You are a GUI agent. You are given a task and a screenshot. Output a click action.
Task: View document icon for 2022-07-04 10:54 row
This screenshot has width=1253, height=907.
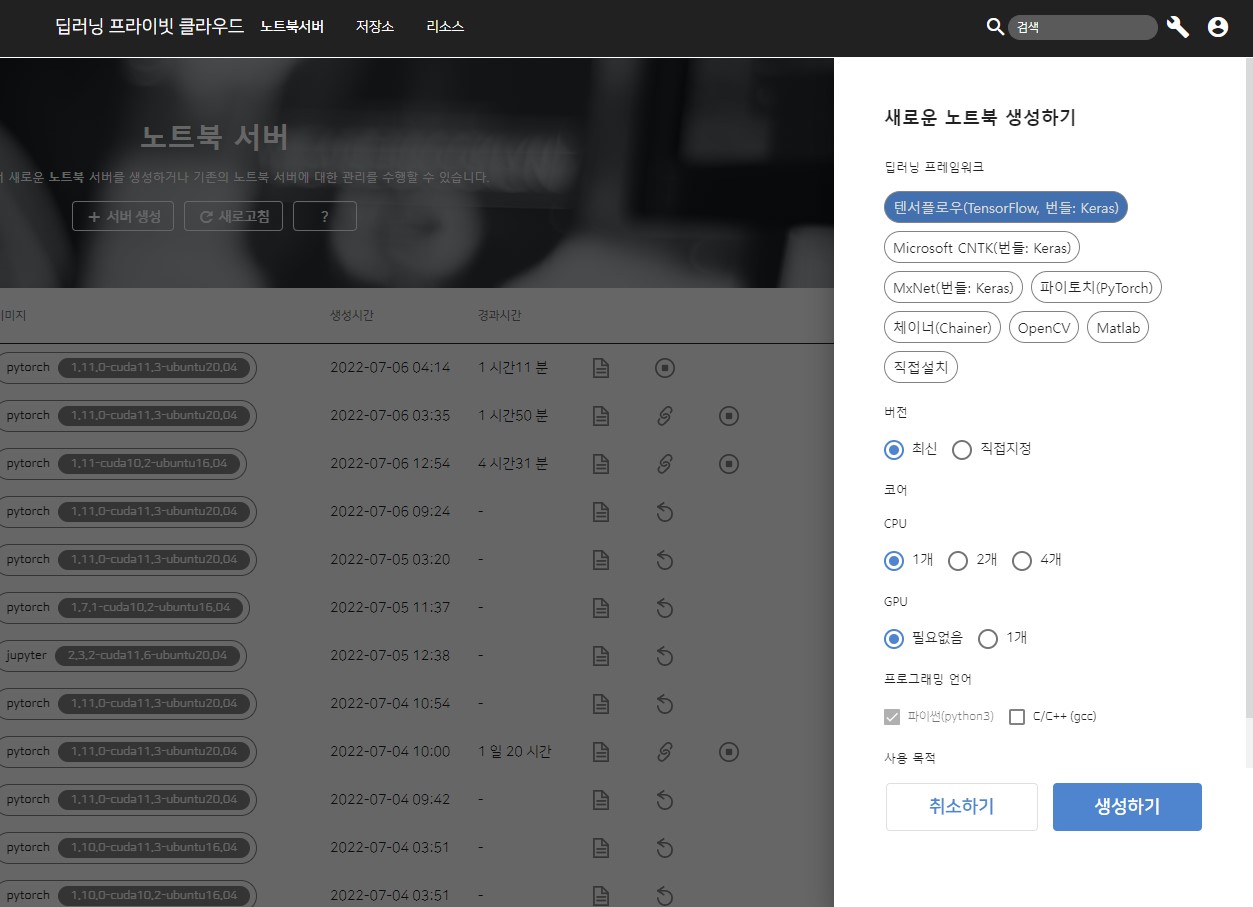point(601,703)
